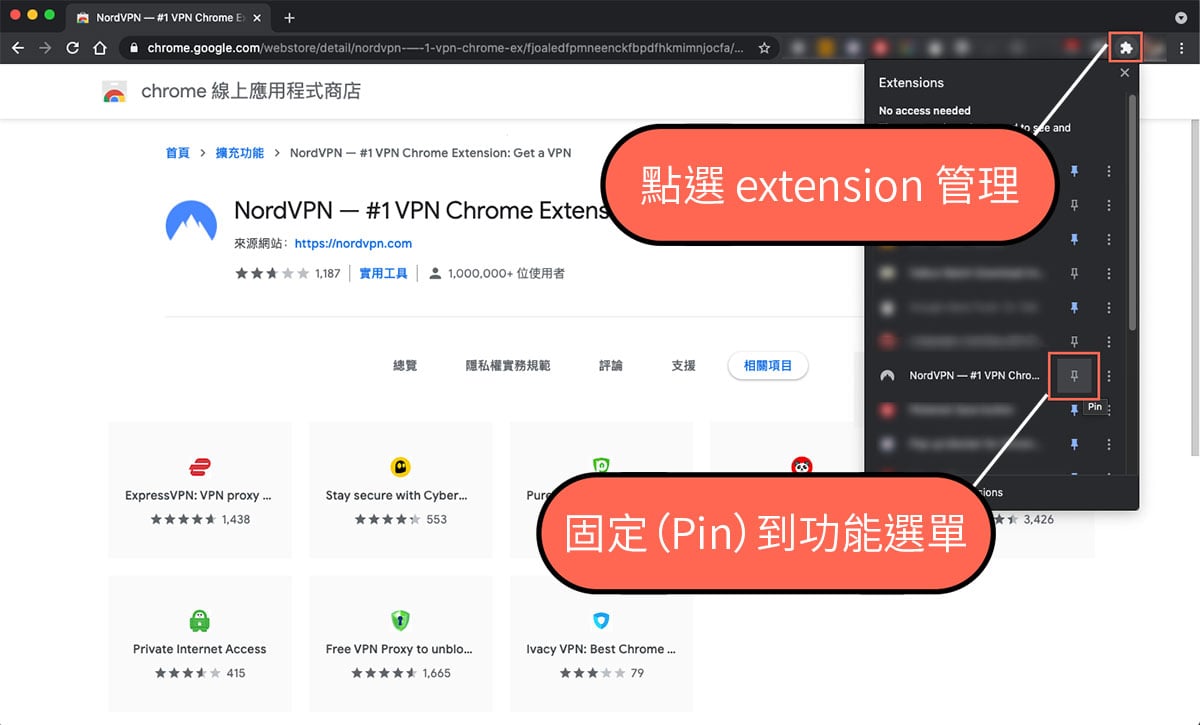Open the tab search dropdown arrow

1181,18
